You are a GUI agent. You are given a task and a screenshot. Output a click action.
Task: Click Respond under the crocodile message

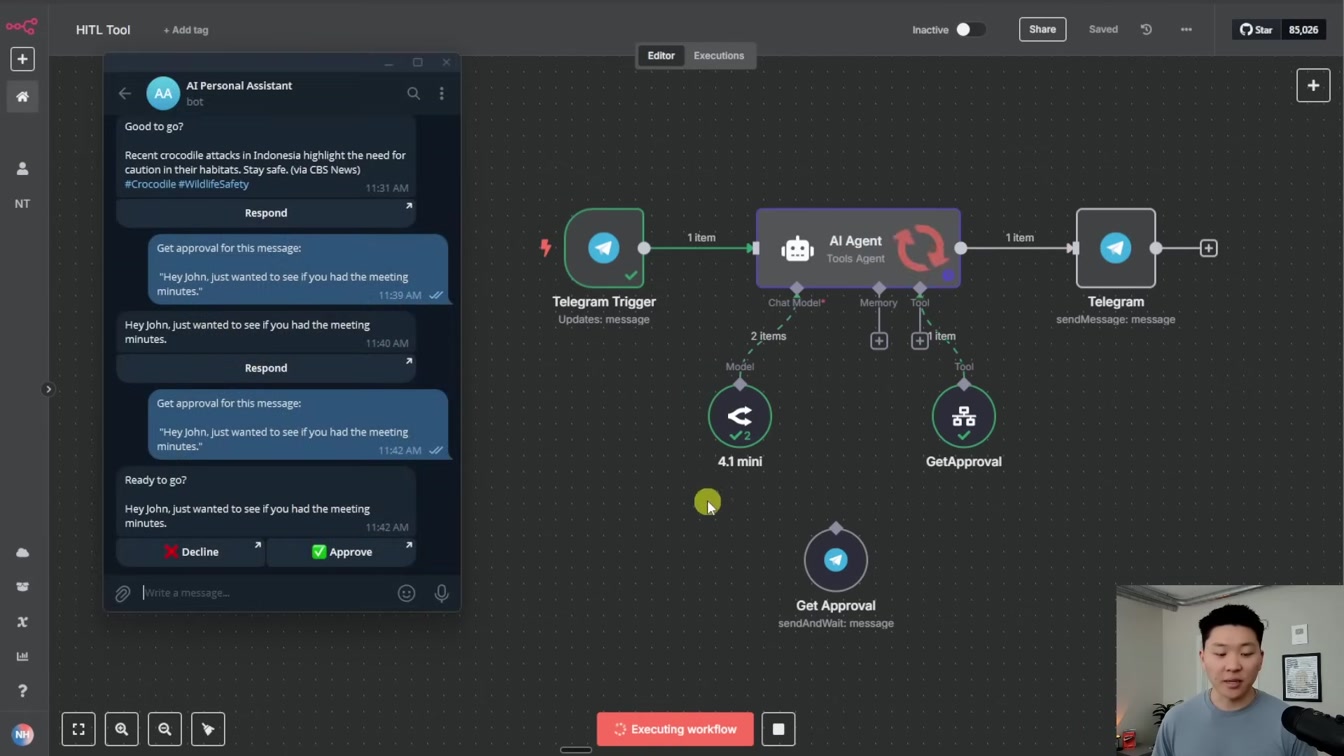point(266,213)
